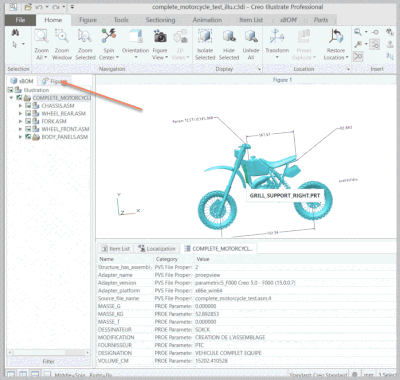Image resolution: width=400 pixels, height=380 pixels.
Task: Click the Restore Location icon
Action: (336, 36)
